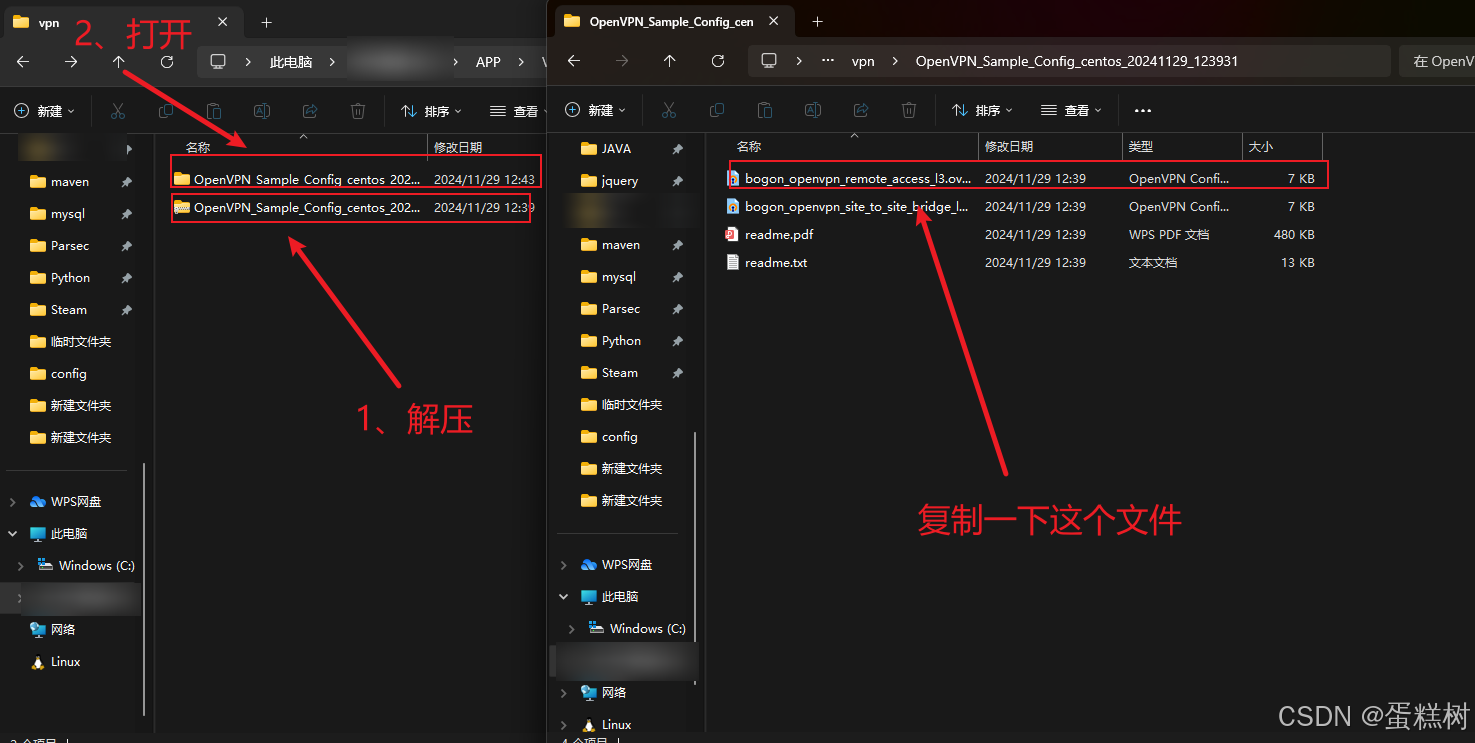
Task: Click Refresh icon in right OpenVPN window
Action: [x=718, y=61]
